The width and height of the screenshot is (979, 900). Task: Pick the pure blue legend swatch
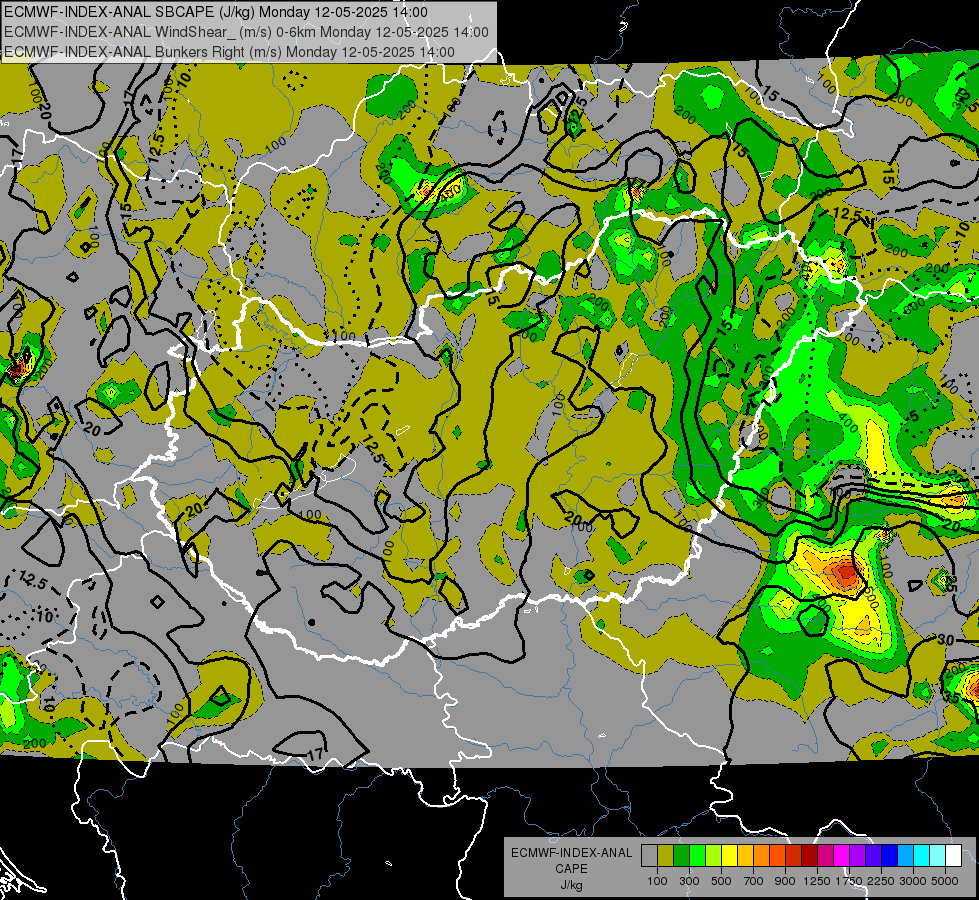(x=890, y=855)
